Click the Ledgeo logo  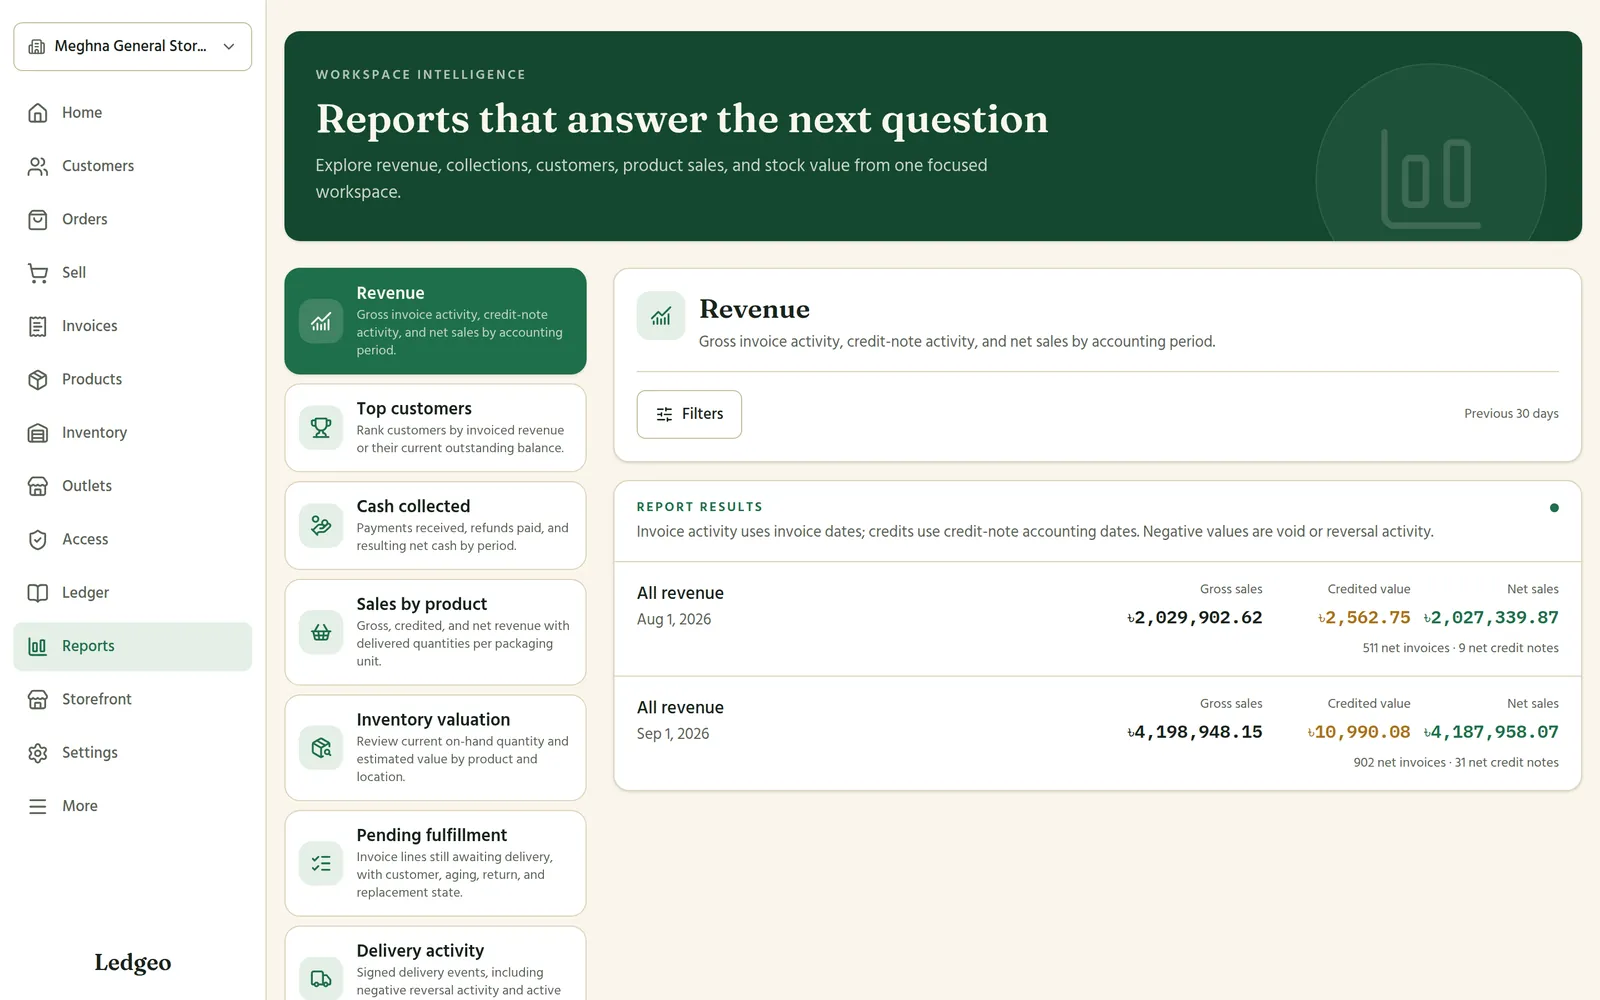pyautogui.click(x=133, y=963)
